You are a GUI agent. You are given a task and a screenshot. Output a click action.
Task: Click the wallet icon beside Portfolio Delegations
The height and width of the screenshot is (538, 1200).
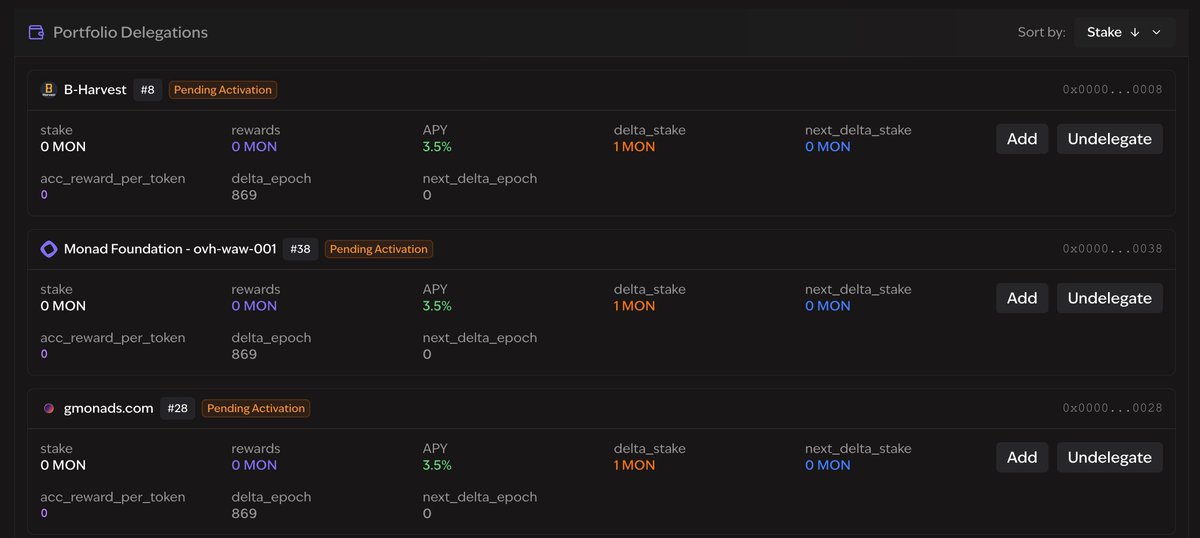pyautogui.click(x=36, y=32)
